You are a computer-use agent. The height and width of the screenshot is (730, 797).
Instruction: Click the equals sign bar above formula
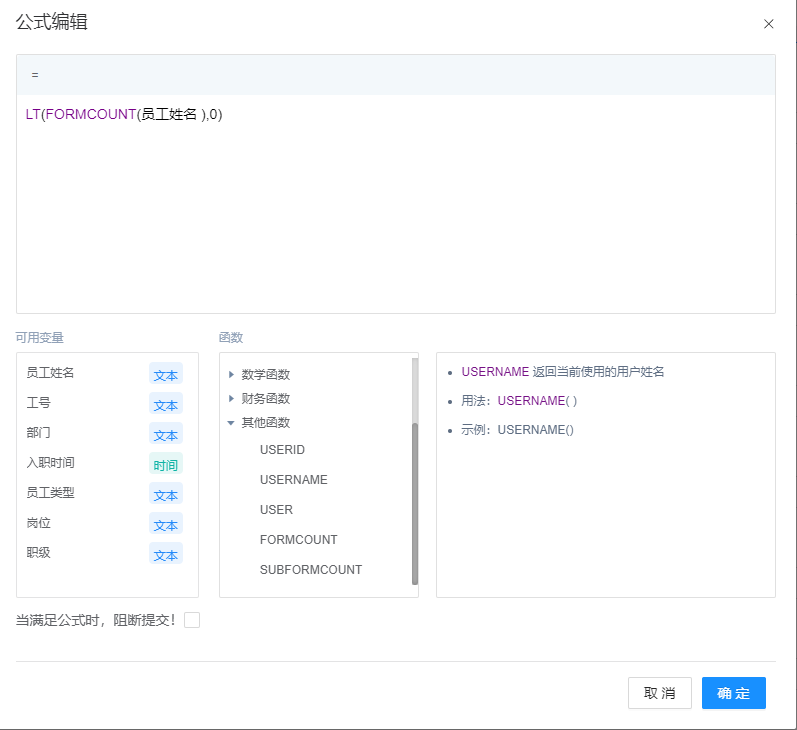click(x=395, y=75)
